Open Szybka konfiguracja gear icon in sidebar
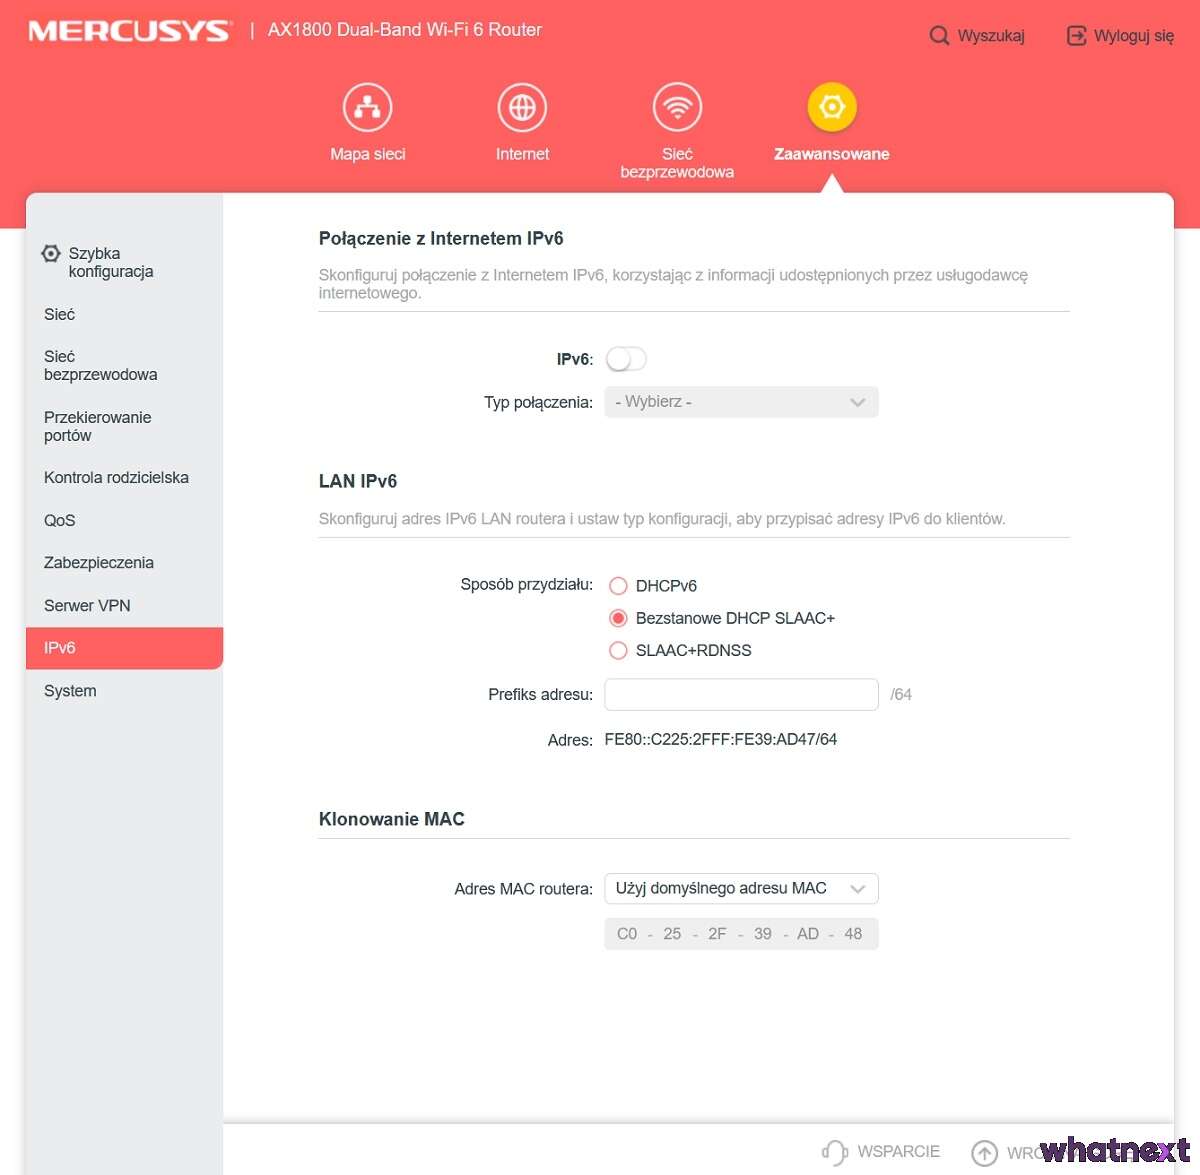The image size is (1200, 1175). click(51, 254)
